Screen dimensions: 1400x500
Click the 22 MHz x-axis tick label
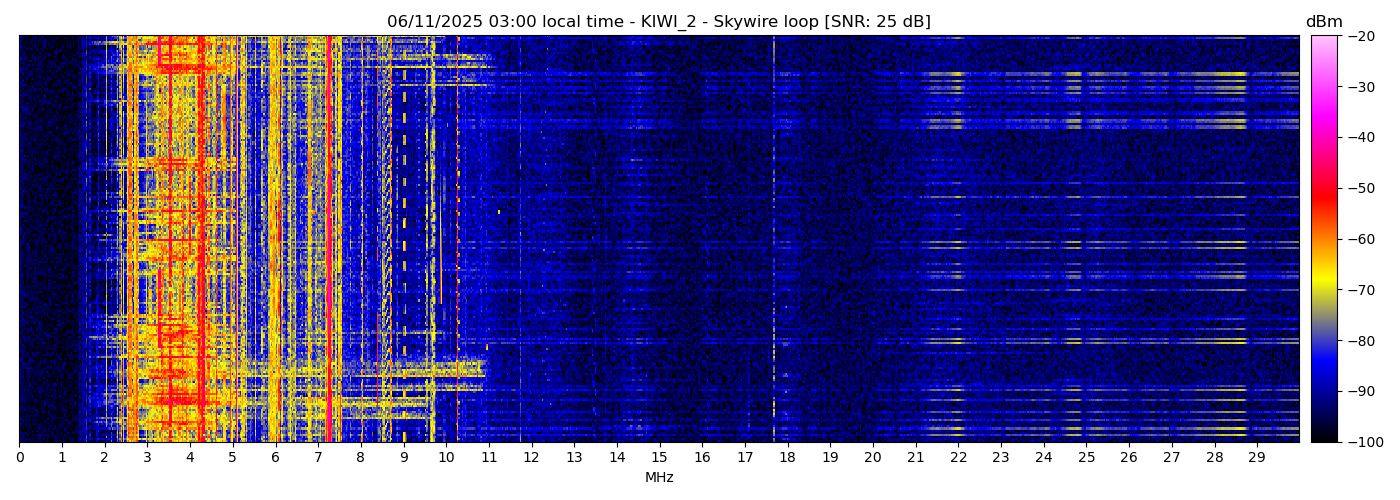pos(958,457)
